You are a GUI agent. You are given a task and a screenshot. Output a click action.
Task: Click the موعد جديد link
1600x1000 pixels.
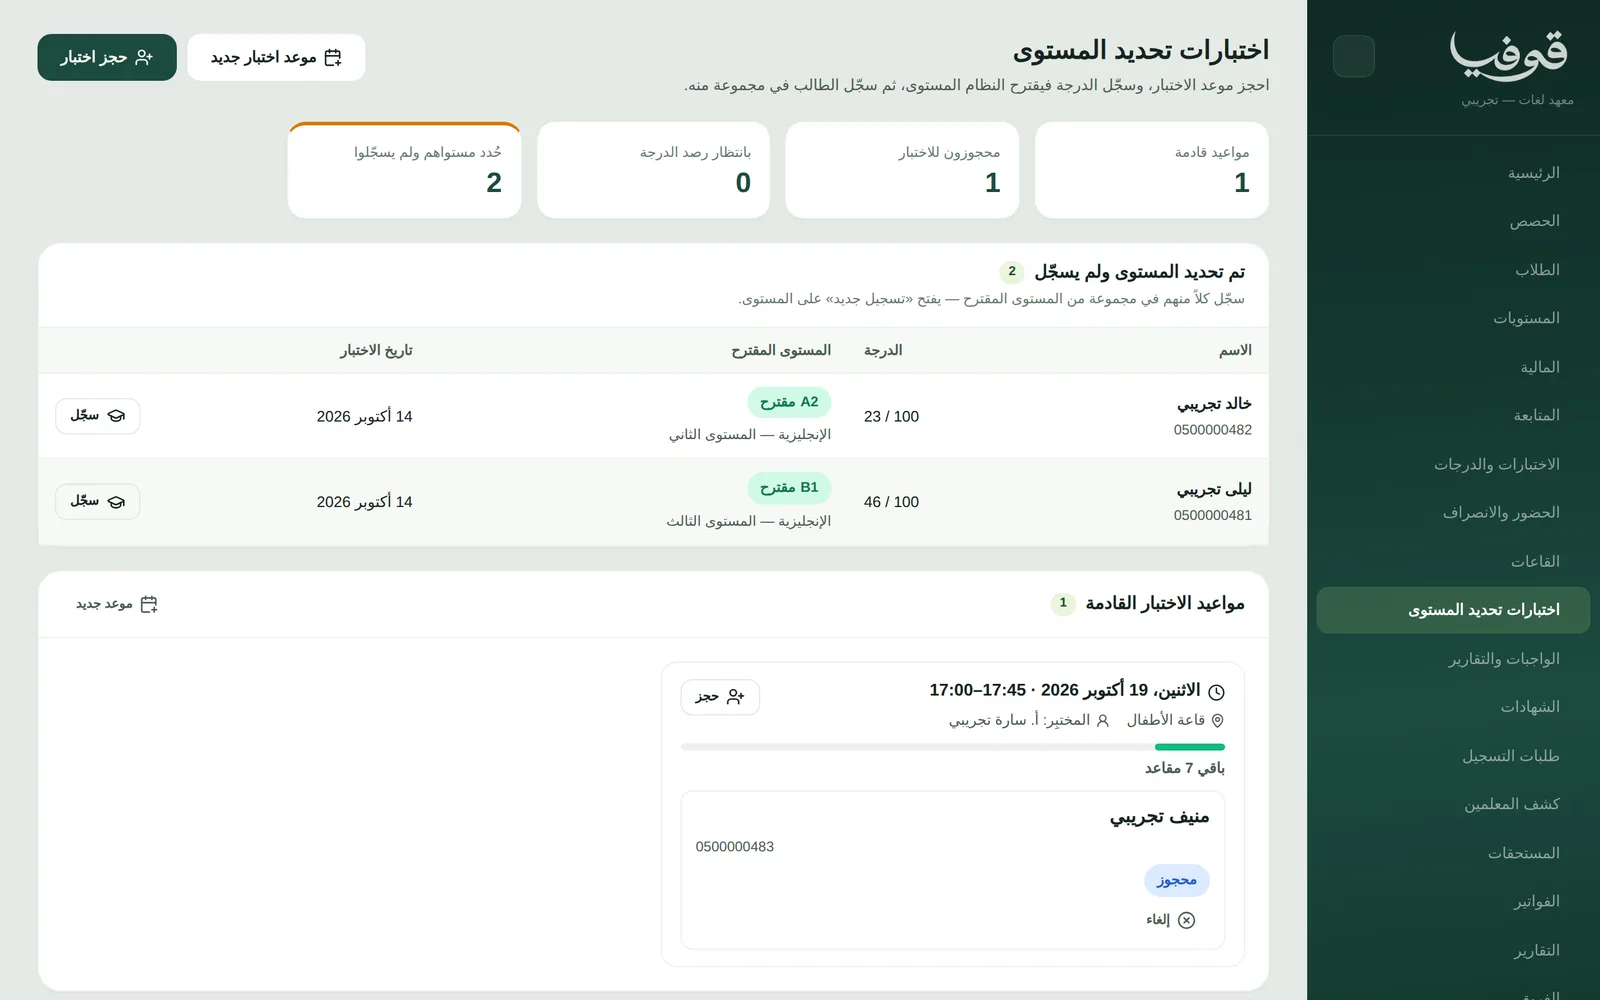117,604
